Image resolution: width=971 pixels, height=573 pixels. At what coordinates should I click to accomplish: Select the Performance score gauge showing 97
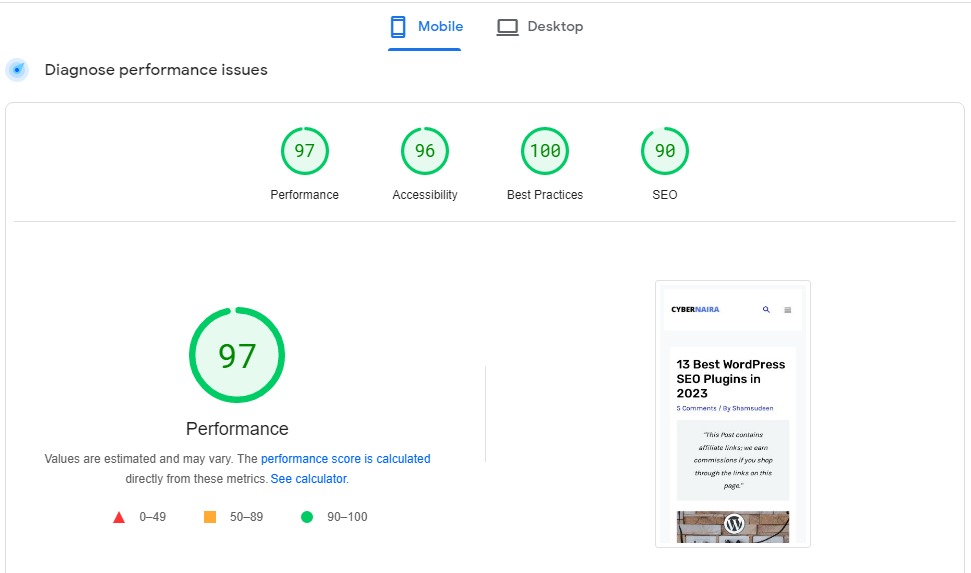pyautogui.click(x=305, y=151)
